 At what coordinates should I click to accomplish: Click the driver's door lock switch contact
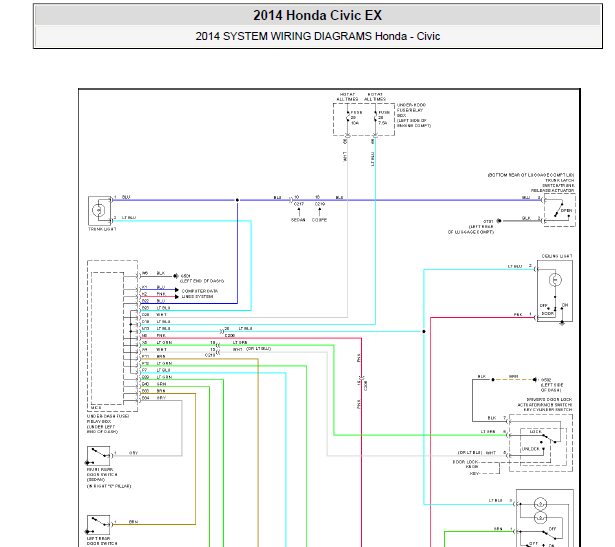pos(549,439)
